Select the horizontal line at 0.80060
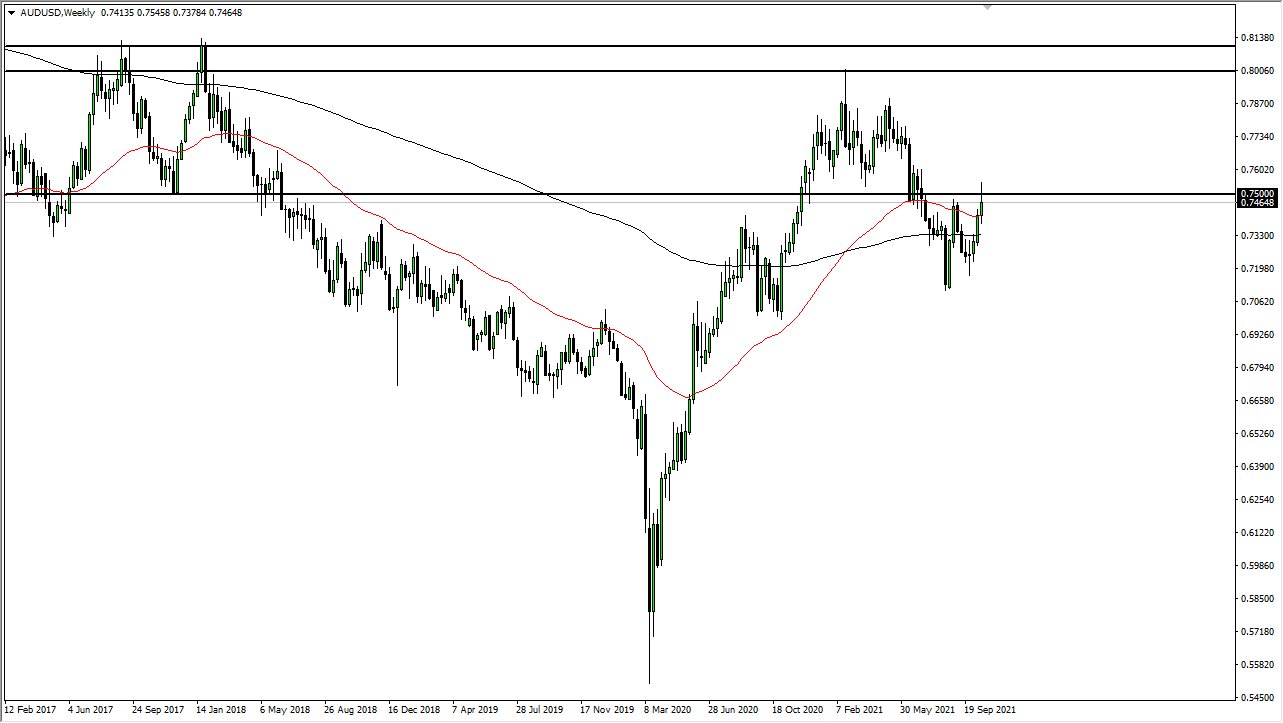Viewport: 1283px width, 723px height. tap(600, 71)
